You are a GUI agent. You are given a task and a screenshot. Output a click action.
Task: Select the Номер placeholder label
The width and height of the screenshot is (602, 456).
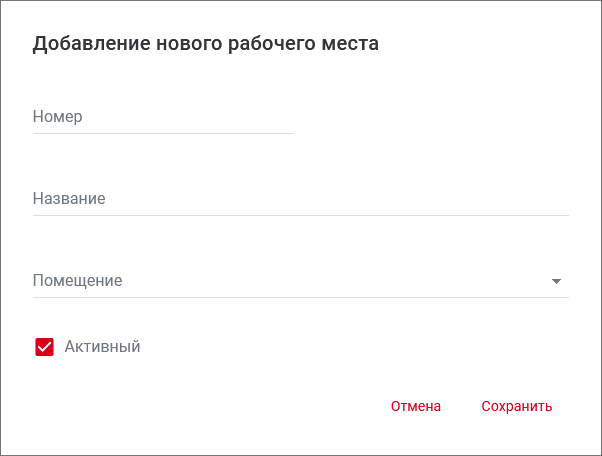click(57, 117)
